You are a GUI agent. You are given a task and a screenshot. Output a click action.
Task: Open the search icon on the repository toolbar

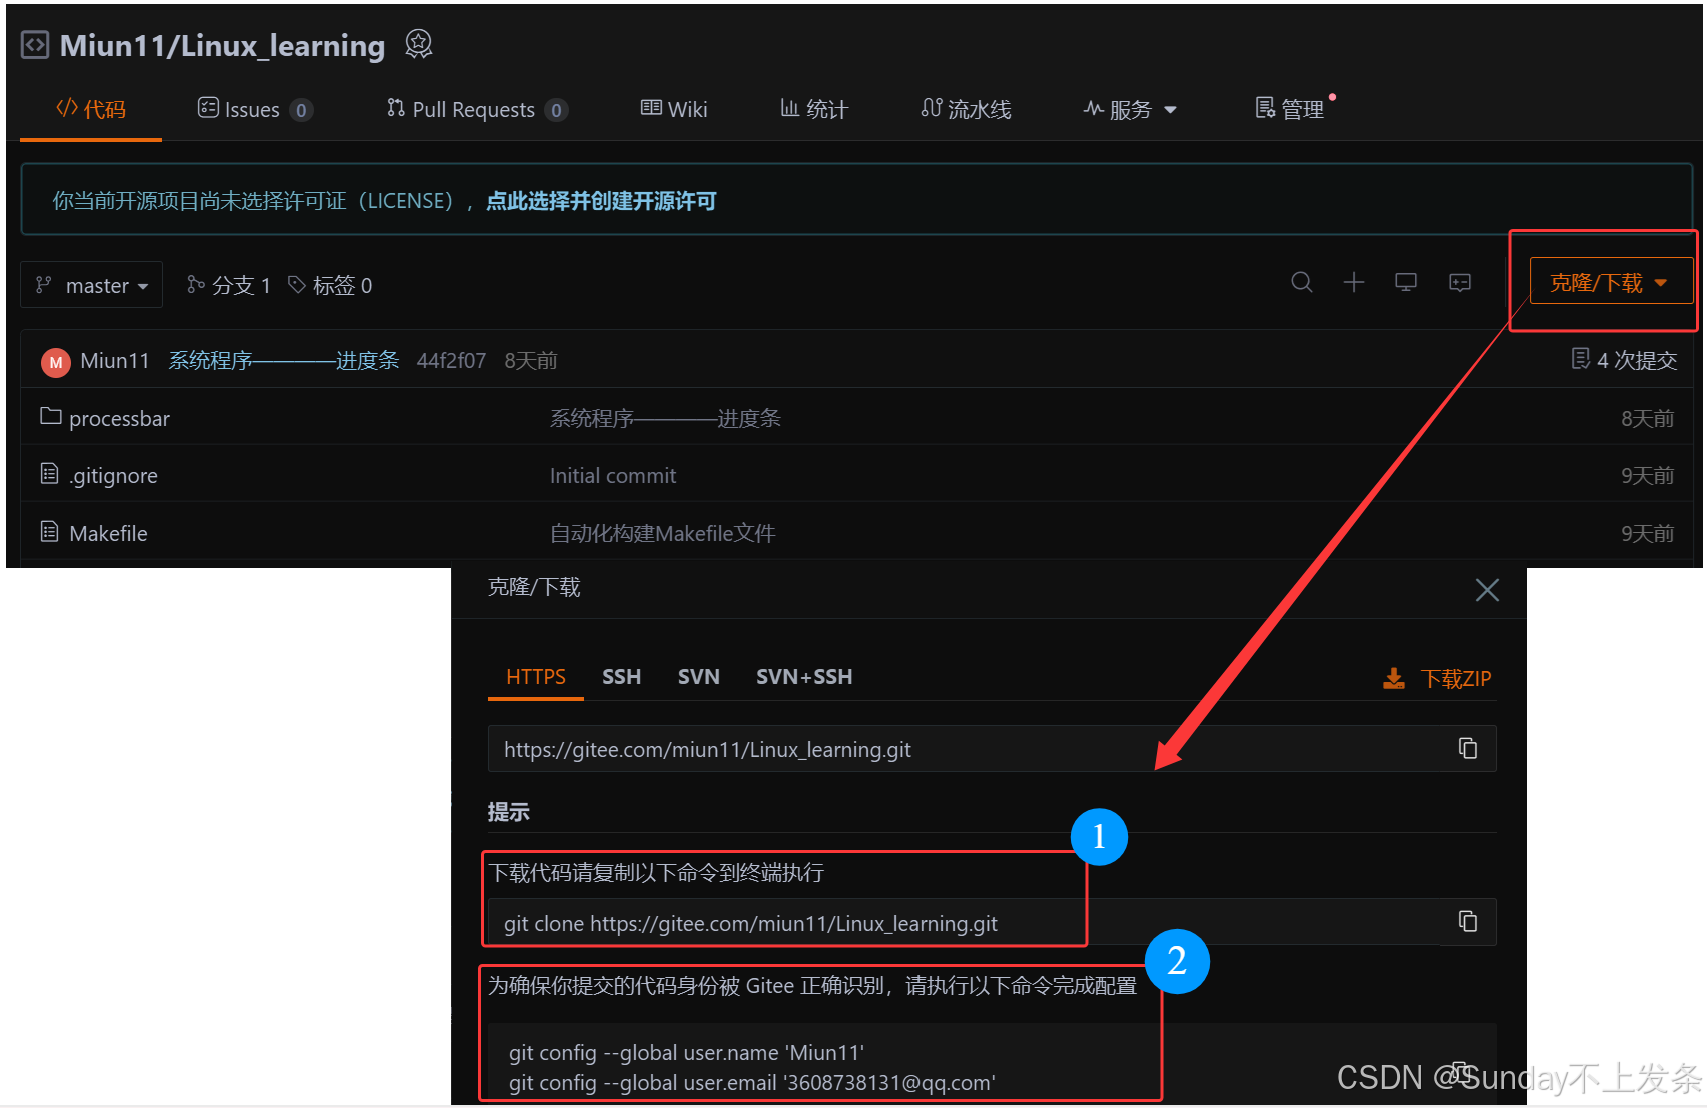pos(1301,283)
